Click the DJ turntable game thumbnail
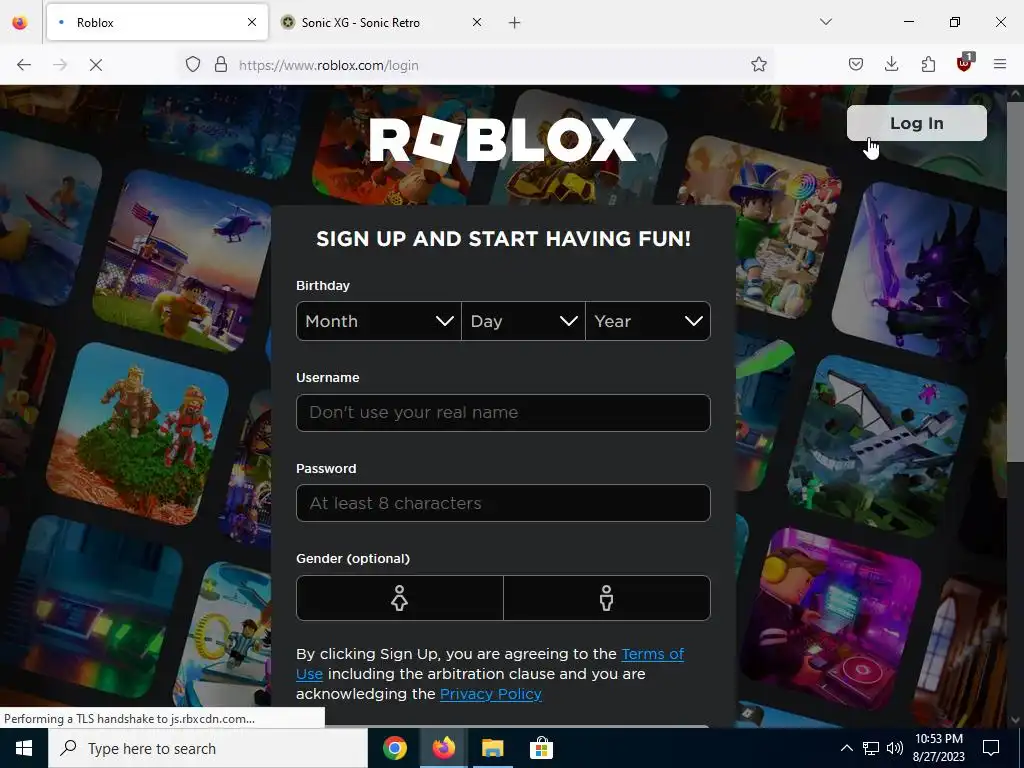Screen dimensions: 1024x768 point(829,620)
